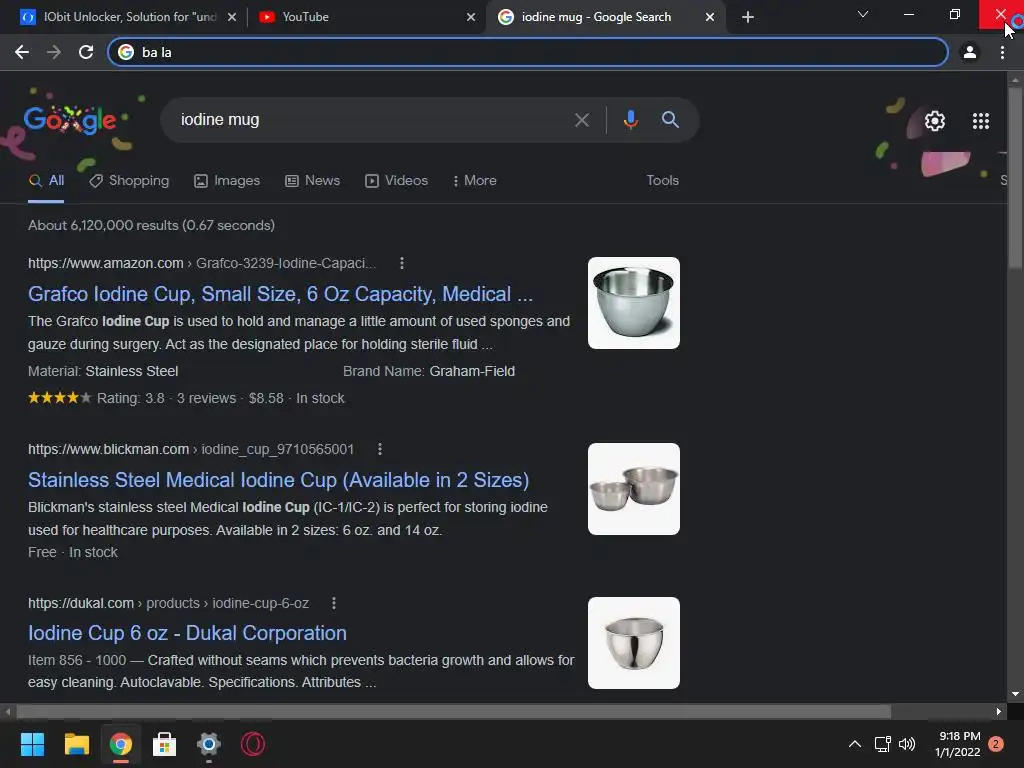Focus the Google search box 'iodine mug'

(372, 120)
